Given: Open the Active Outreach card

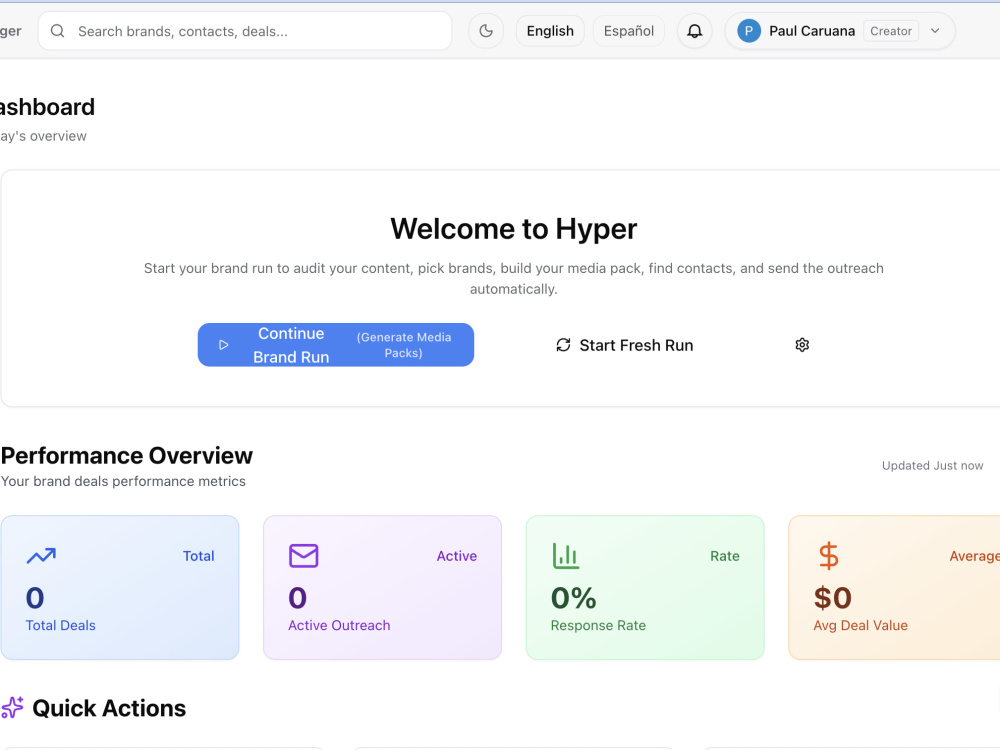Looking at the screenshot, I should (383, 587).
